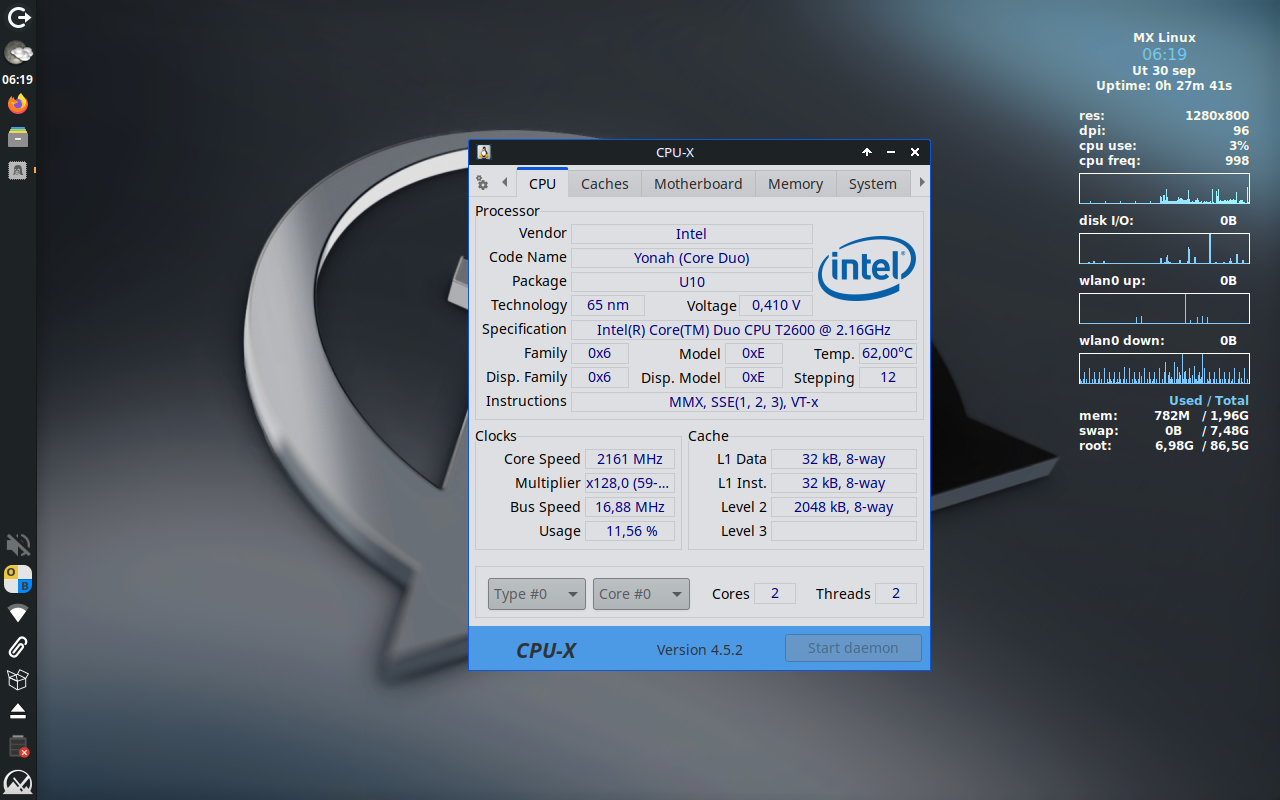
Task: Switch to the Caches tab
Action: [605, 183]
